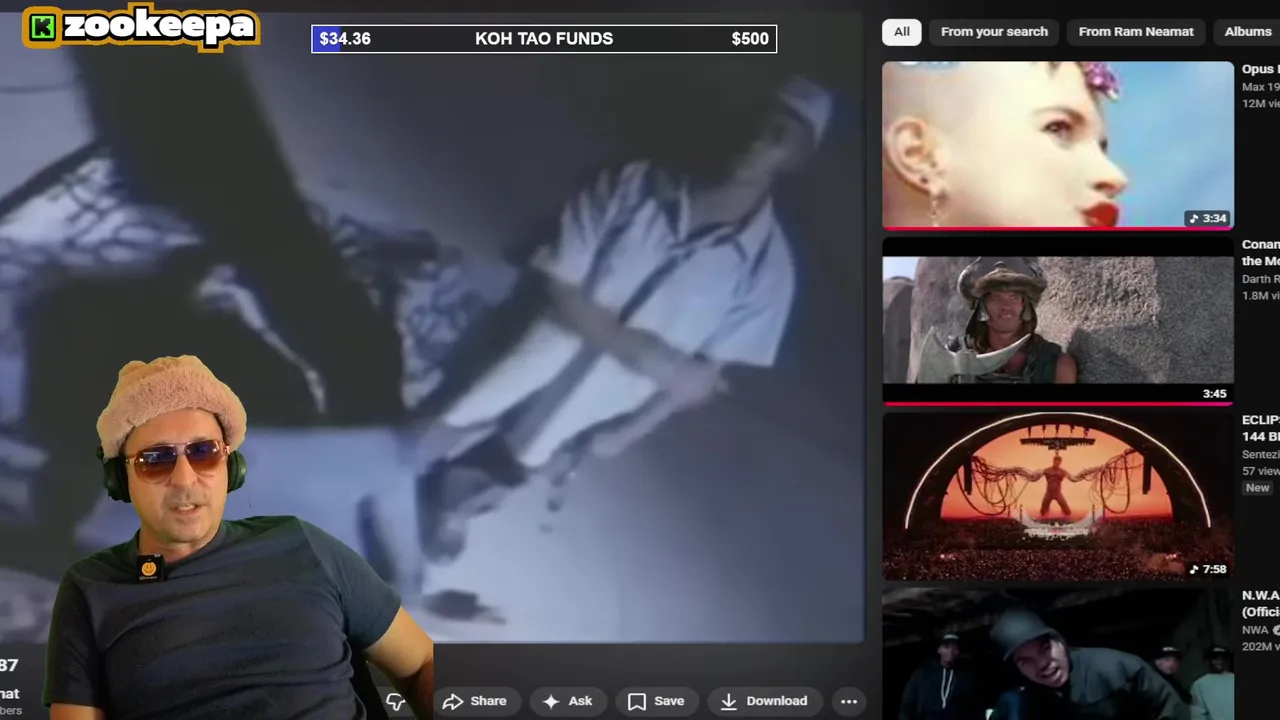This screenshot has height=720, width=1280.
Task: Select the From Ram Neamat chip
Action: coord(1136,32)
